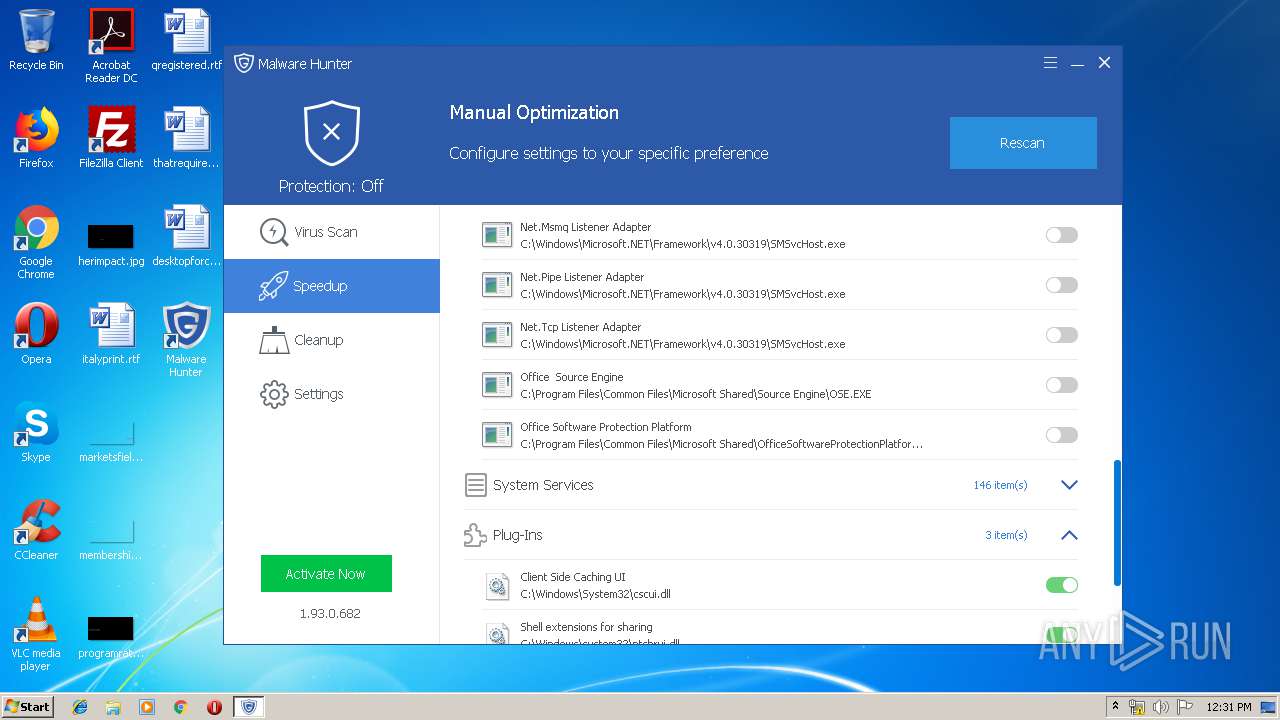The width and height of the screenshot is (1280, 720).
Task: Click the Office Source Engine service icon
Action: coord(497,385)
